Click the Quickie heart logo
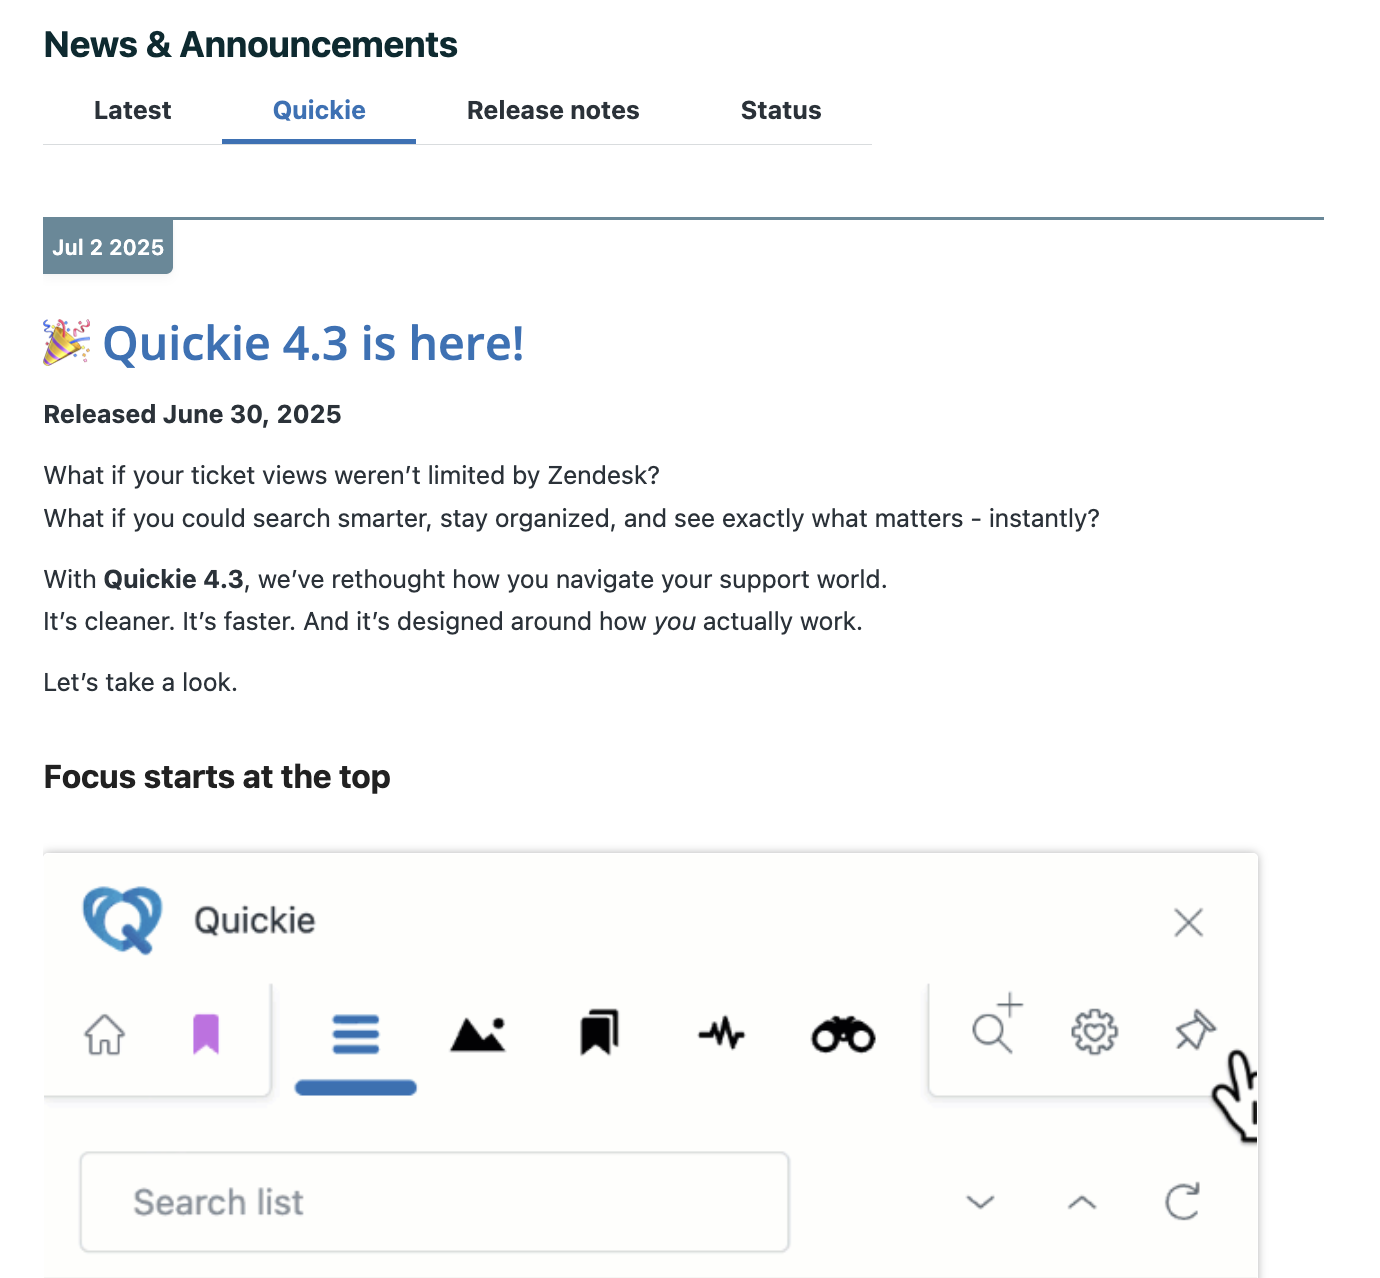 (x=122, y=919)
